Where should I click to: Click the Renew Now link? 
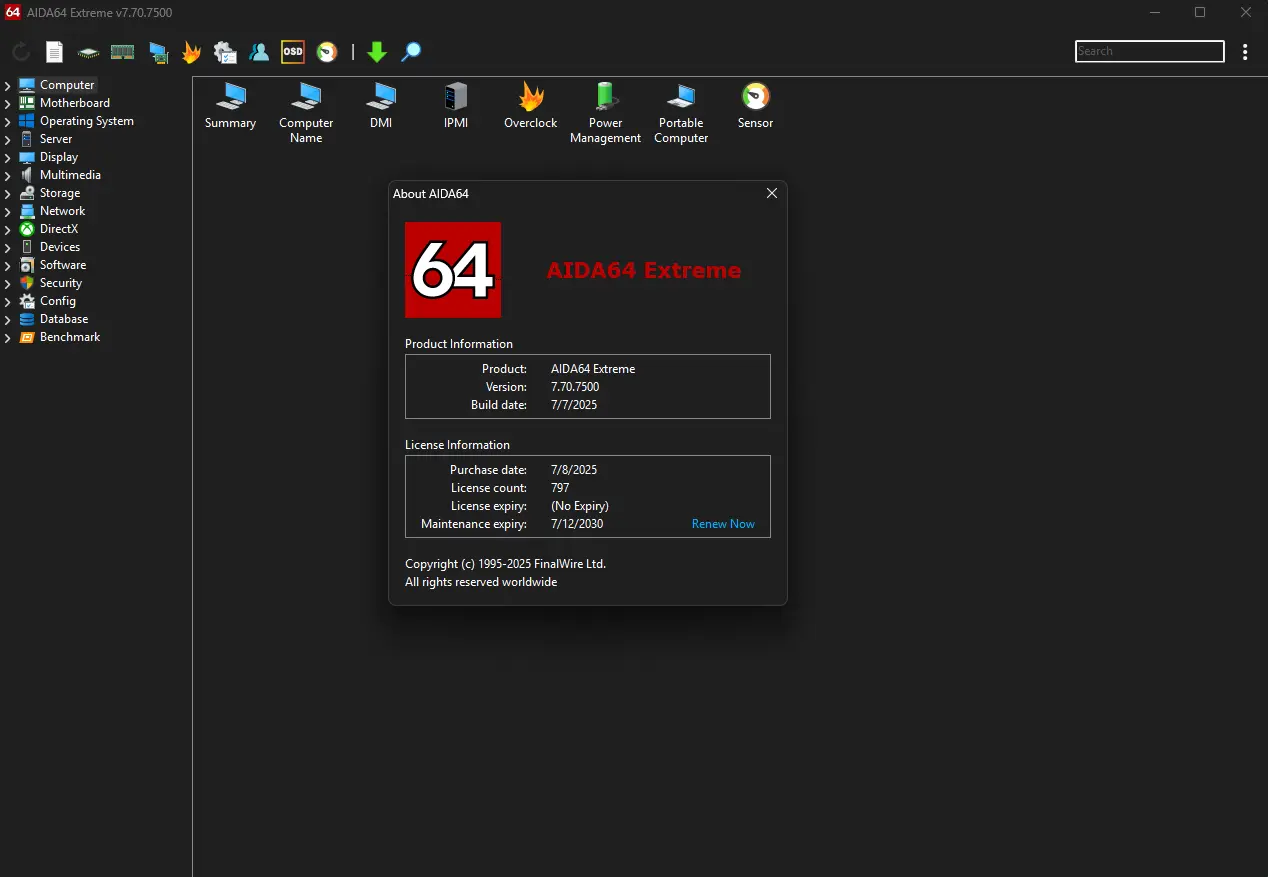[723, 524]
